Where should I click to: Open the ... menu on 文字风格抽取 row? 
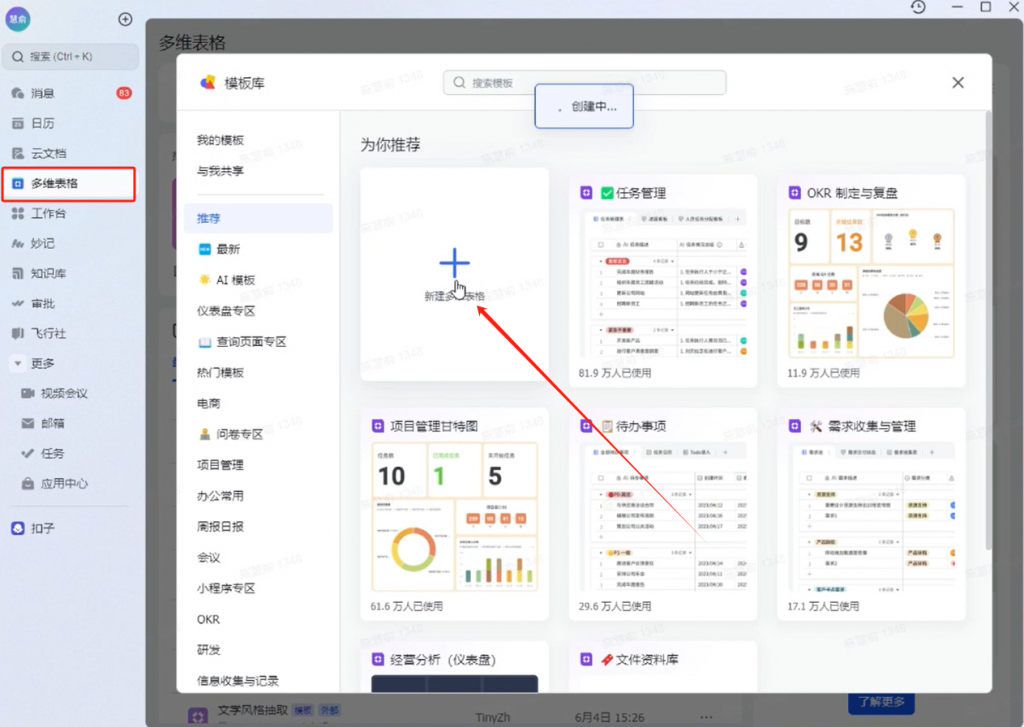pos(706,717)
